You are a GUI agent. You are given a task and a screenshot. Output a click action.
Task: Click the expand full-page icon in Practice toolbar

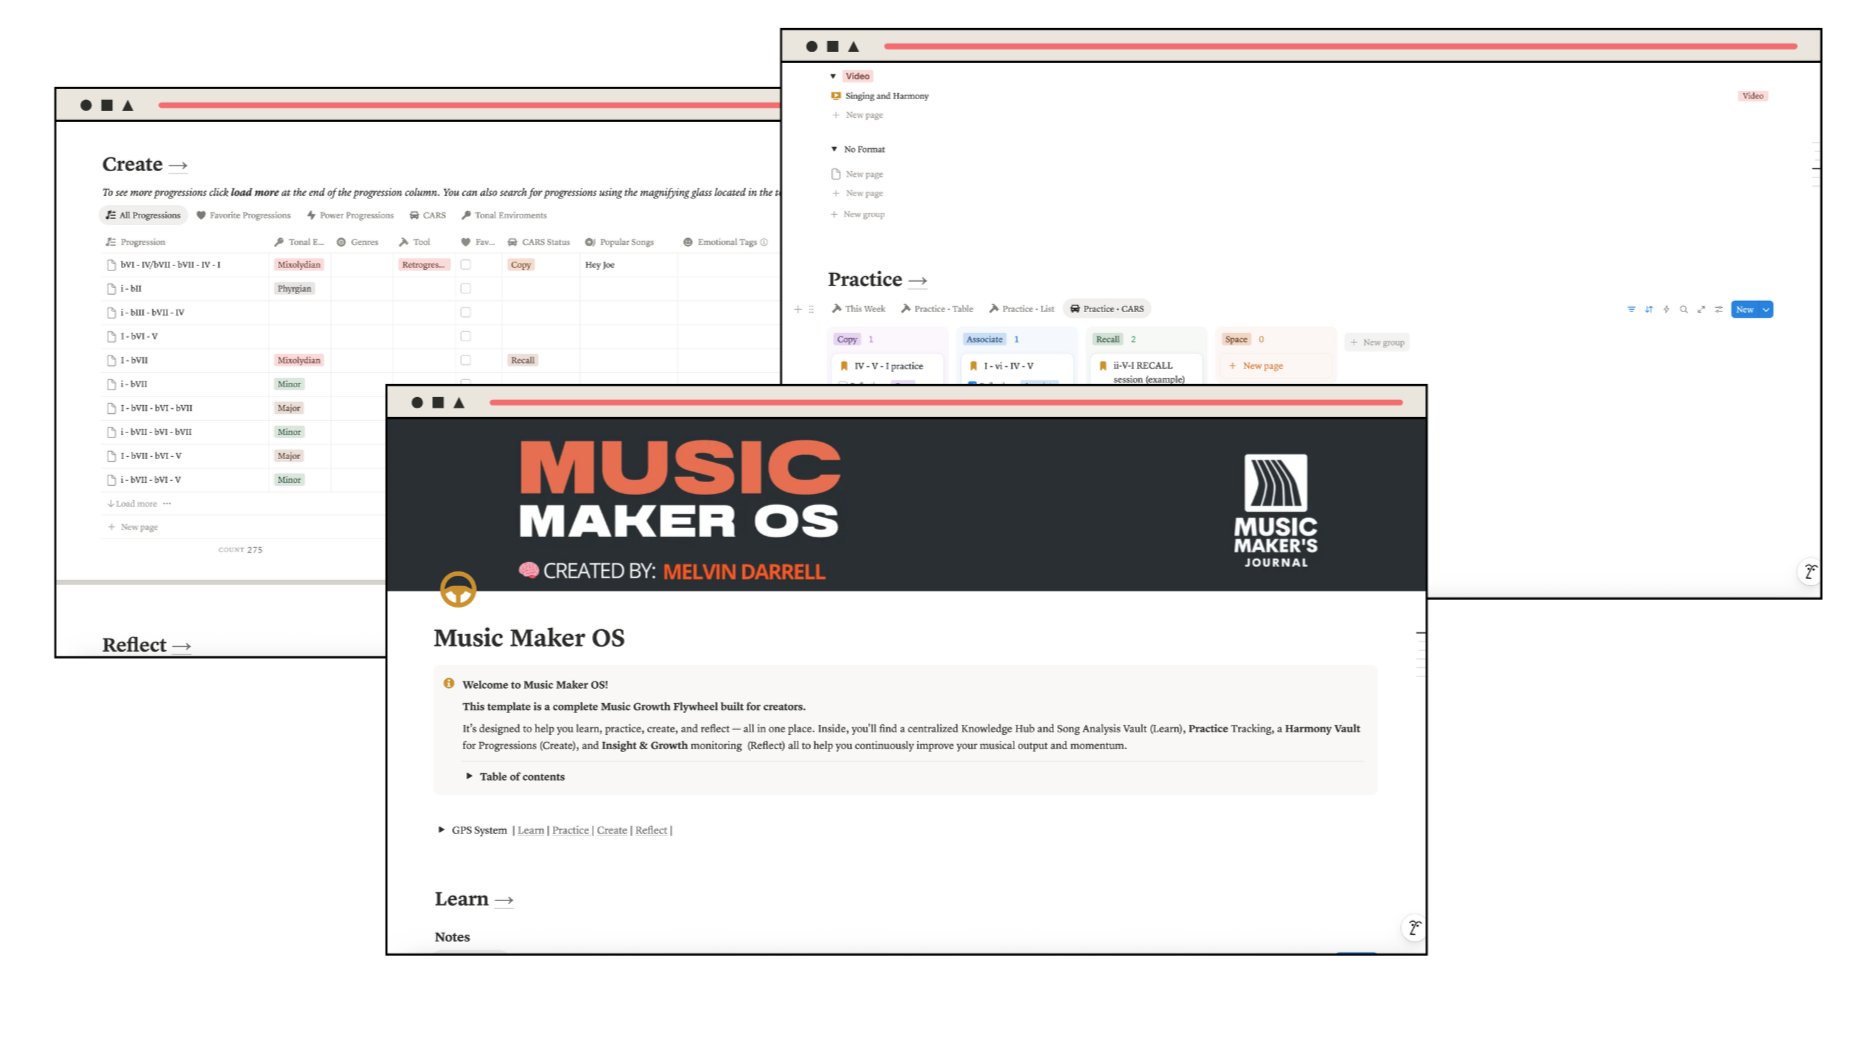1701,310
